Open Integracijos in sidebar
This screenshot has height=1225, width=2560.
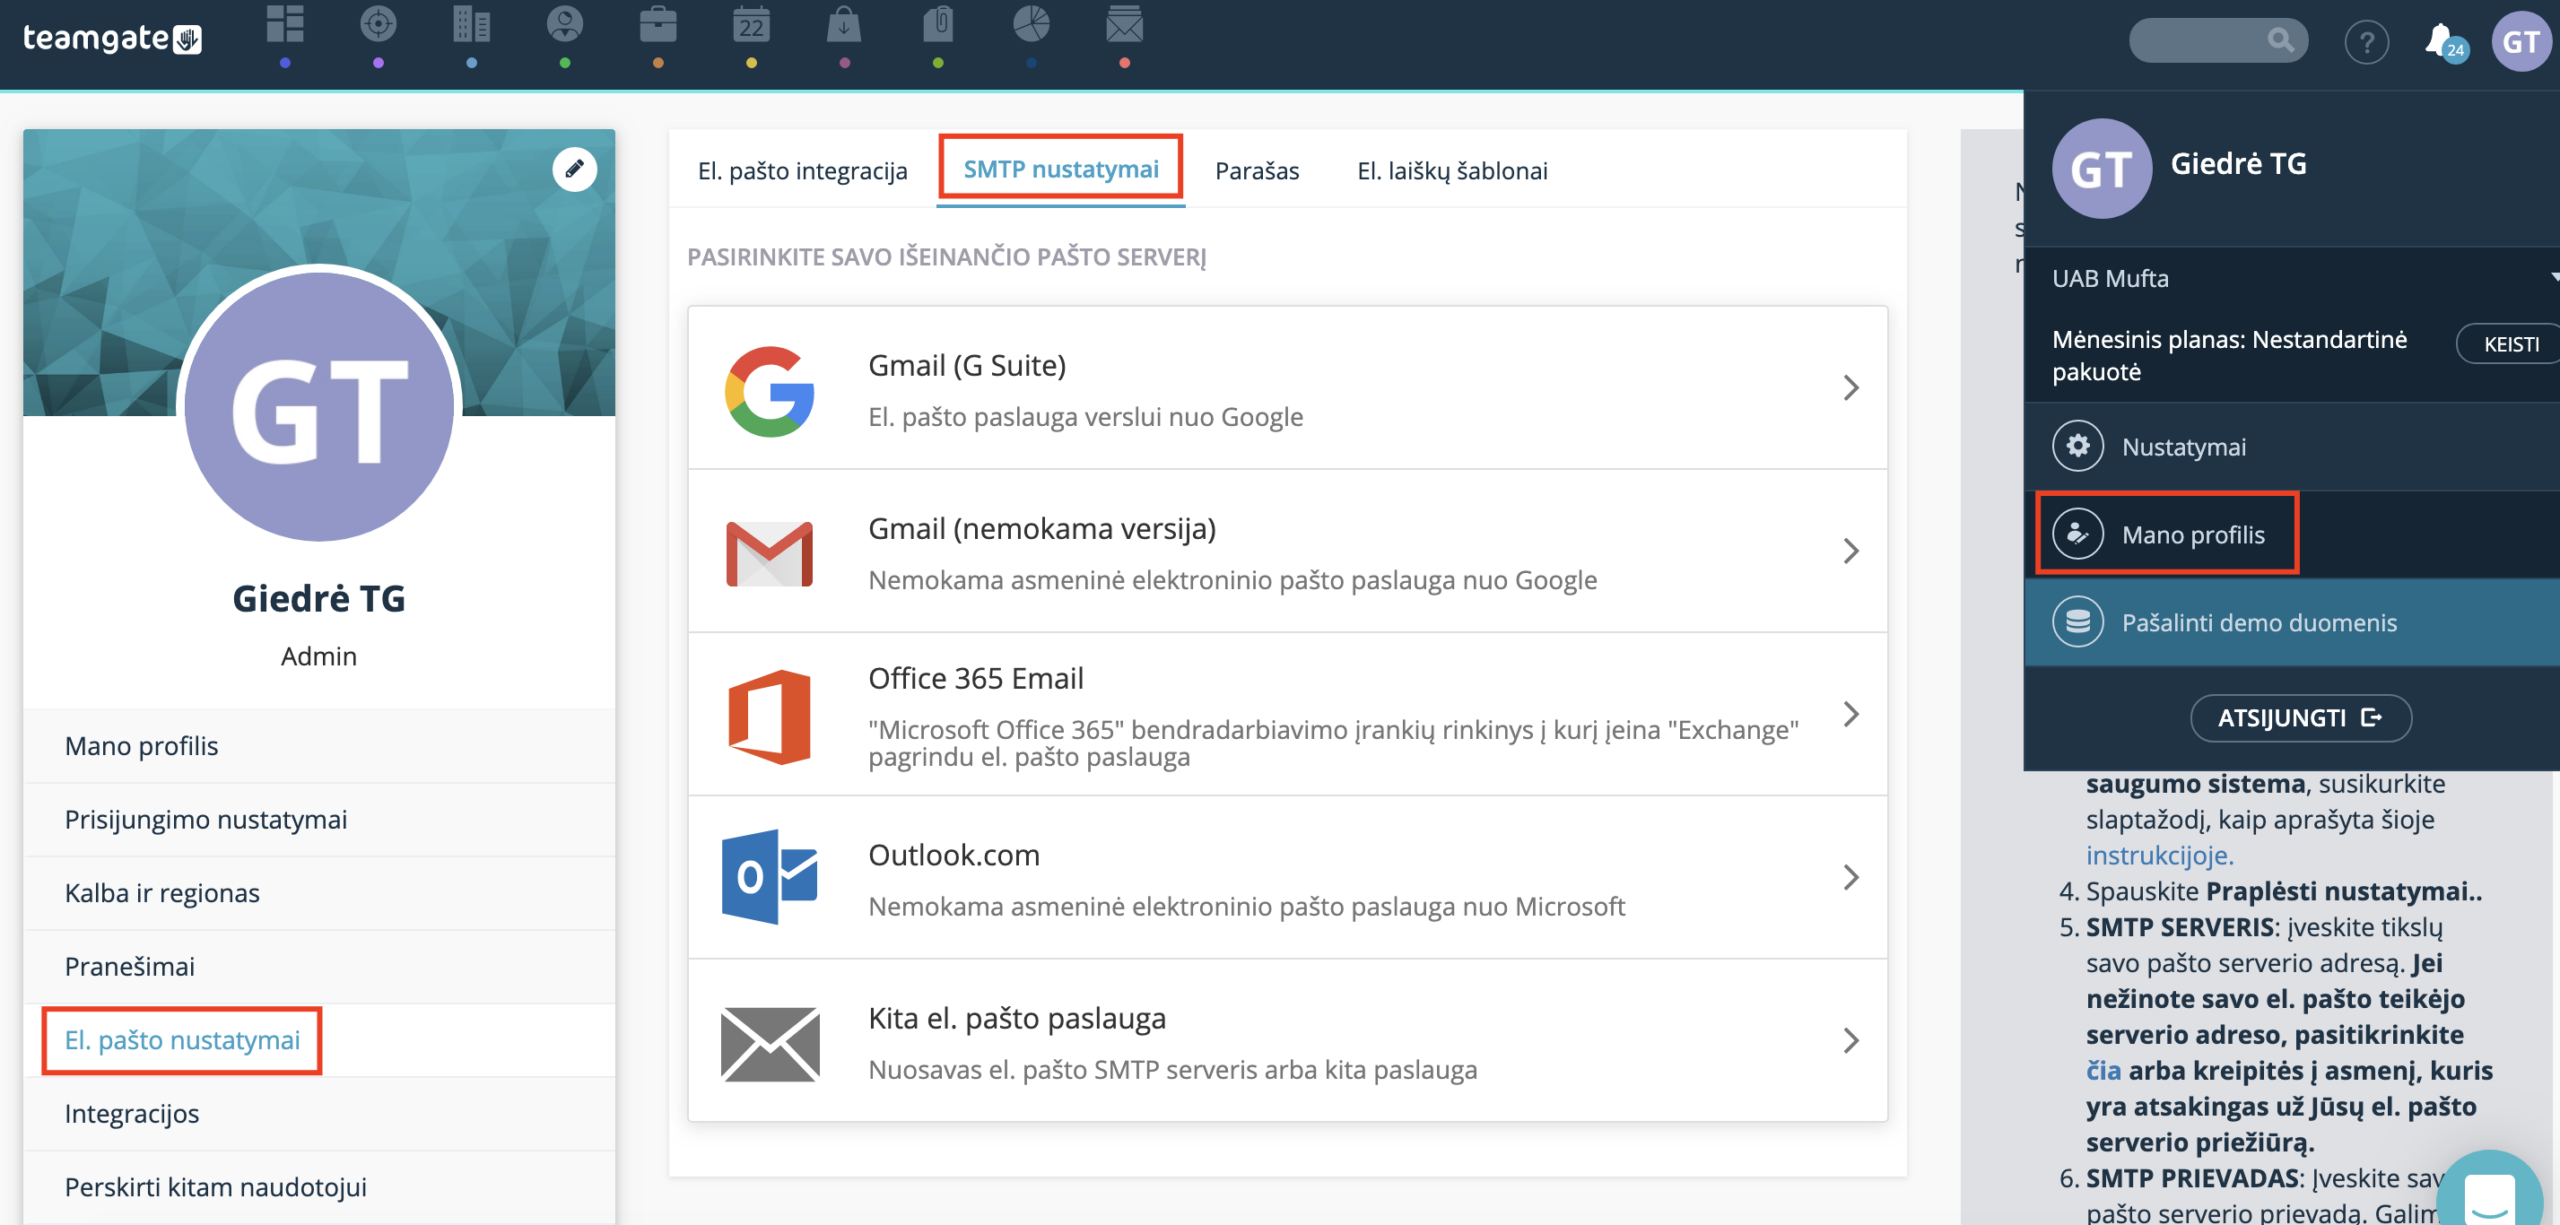(x=319, y=1113)
